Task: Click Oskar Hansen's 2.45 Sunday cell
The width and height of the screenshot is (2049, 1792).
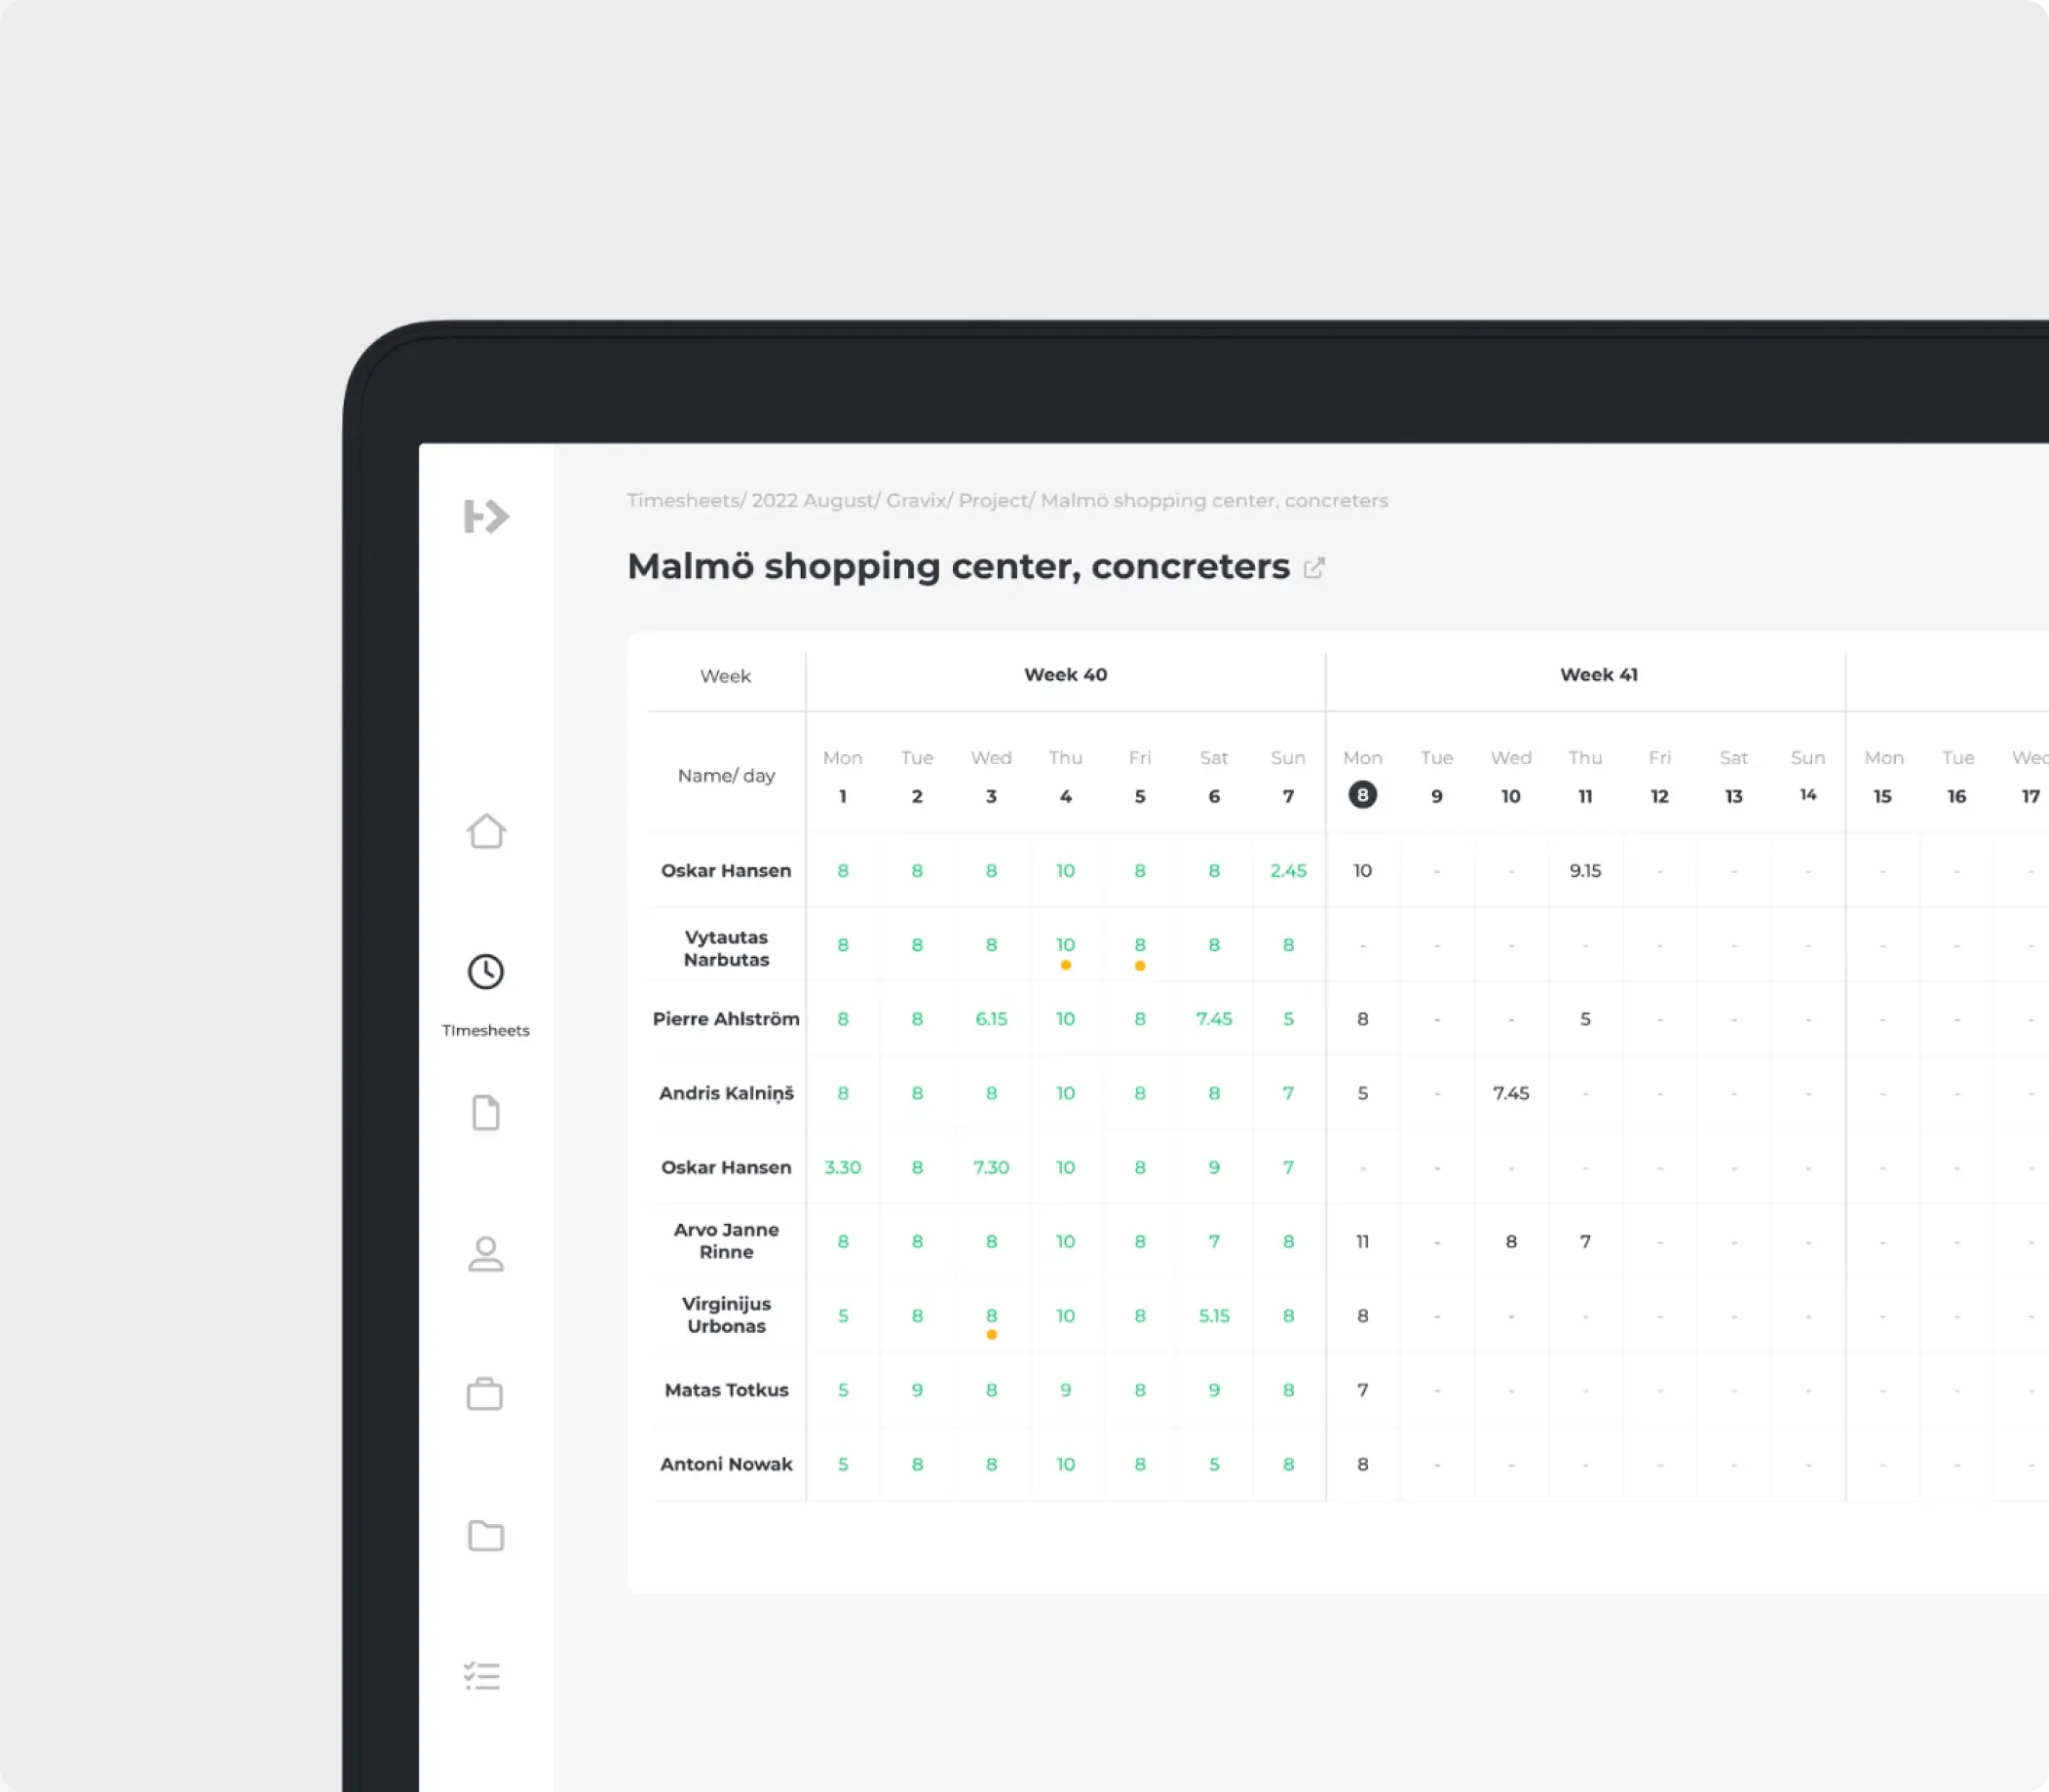Action: [1288, 871]
